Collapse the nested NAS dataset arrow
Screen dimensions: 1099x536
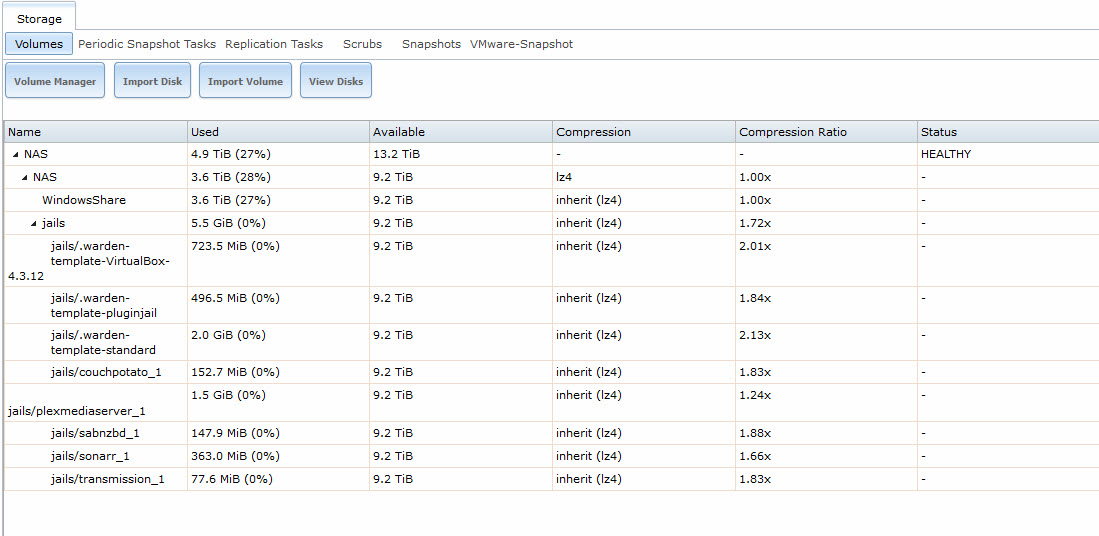pos(25,177)
